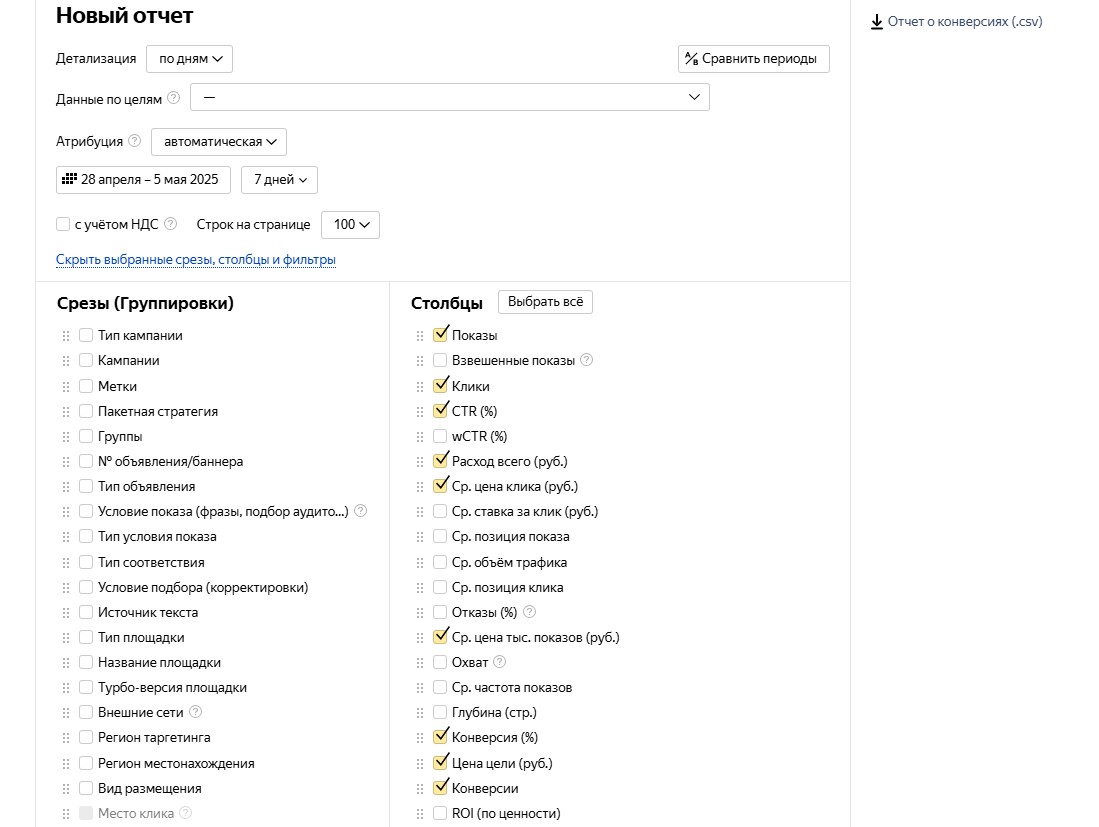This screenshot has width=1099, height=827.
Task: Open the date range picker 28 апреля – 5 мая
Action: [144, 180]
